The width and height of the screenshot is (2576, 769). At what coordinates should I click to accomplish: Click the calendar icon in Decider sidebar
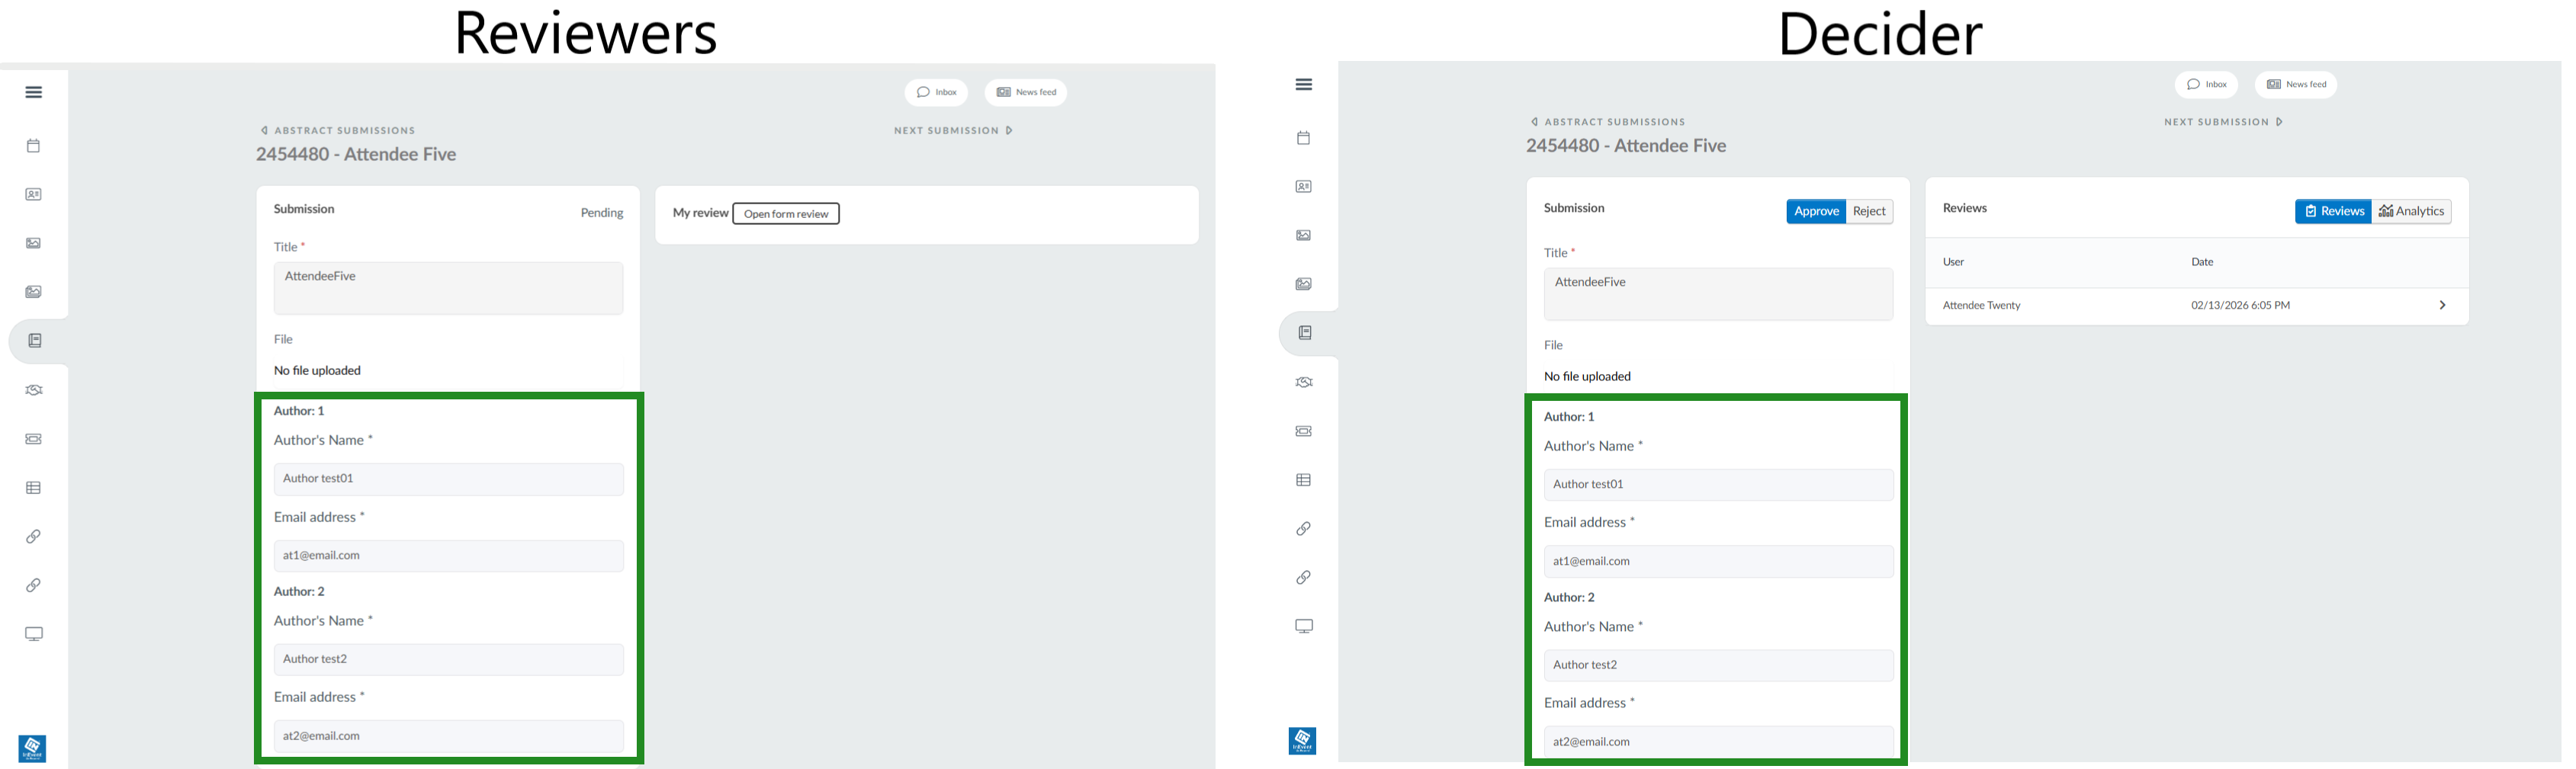pyautogui.click(x=1303, y=138)
